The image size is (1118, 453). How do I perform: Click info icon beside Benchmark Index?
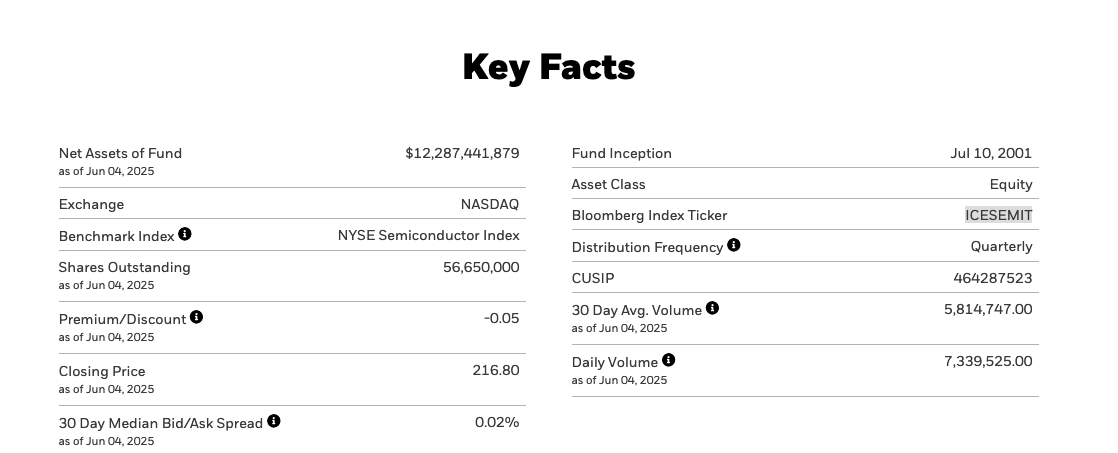(185, 234)
